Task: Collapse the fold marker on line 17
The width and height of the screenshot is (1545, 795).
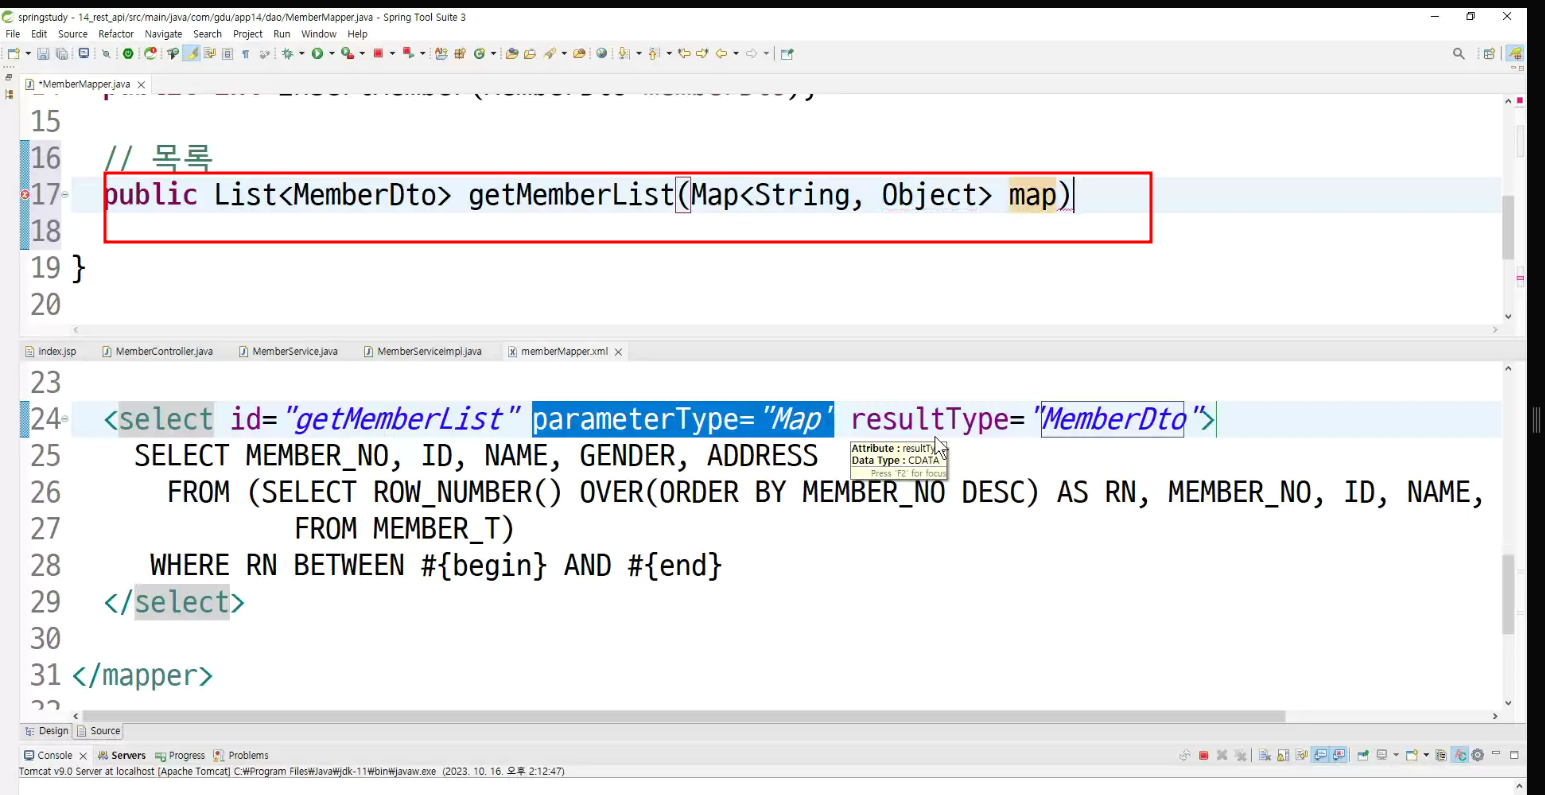Action: 65,195
